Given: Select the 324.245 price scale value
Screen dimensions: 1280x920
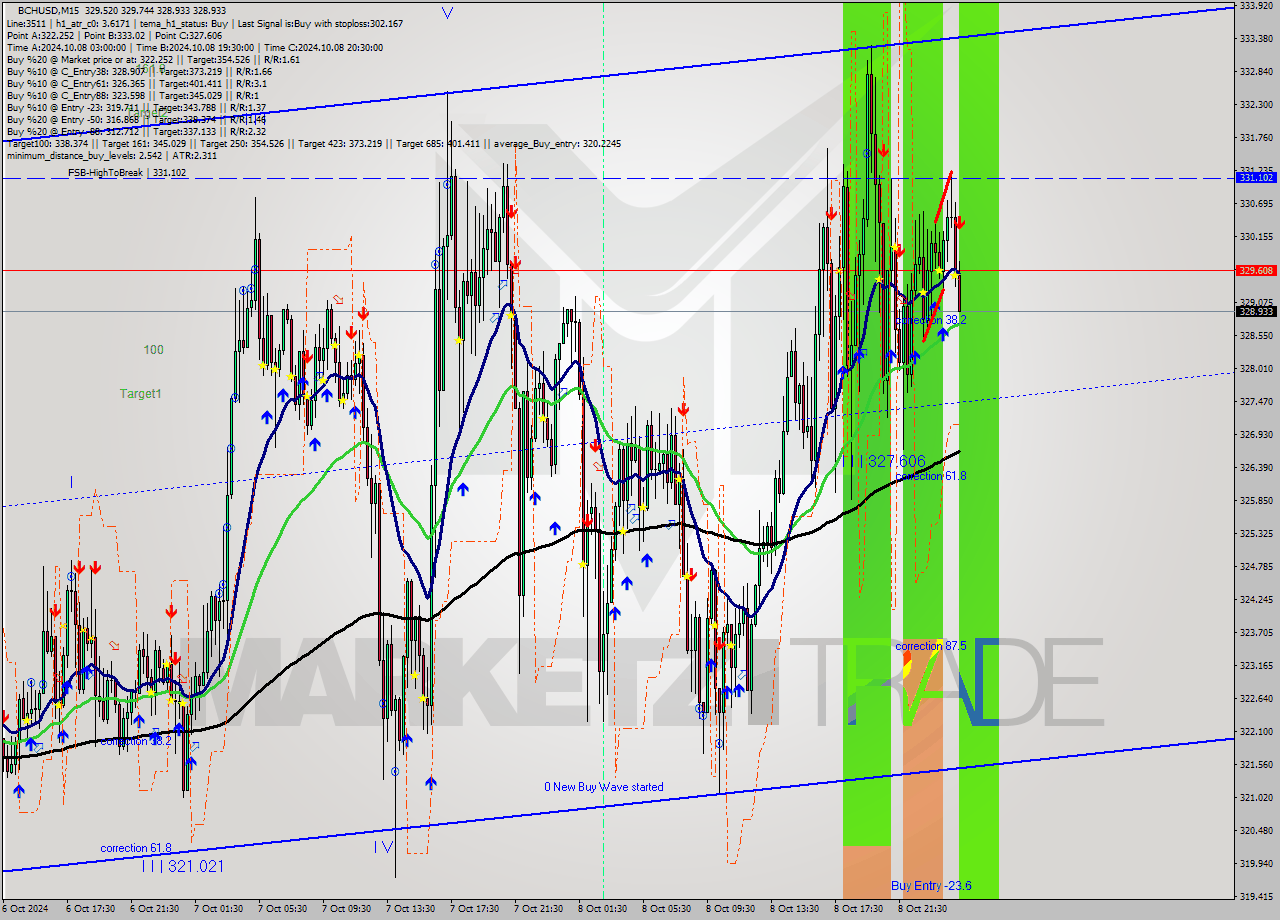Looking at the screenshot, I should point(1256,599).
